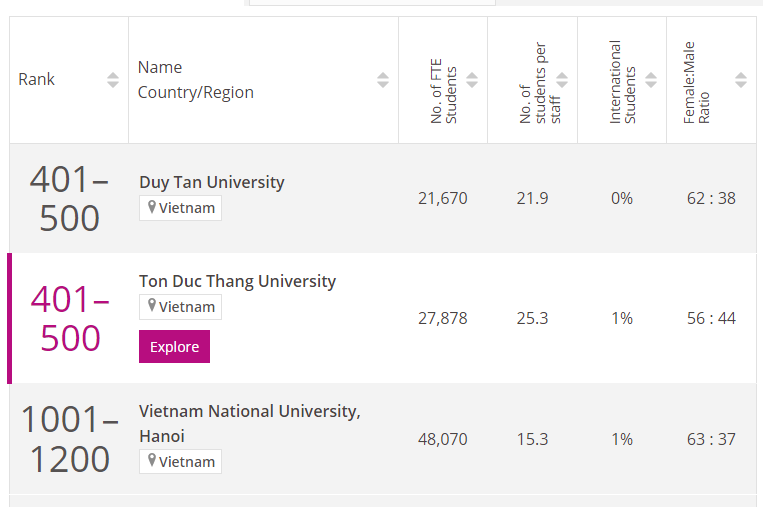Sort by students per staff arrows
763x507 pixels.
(562, 80)
